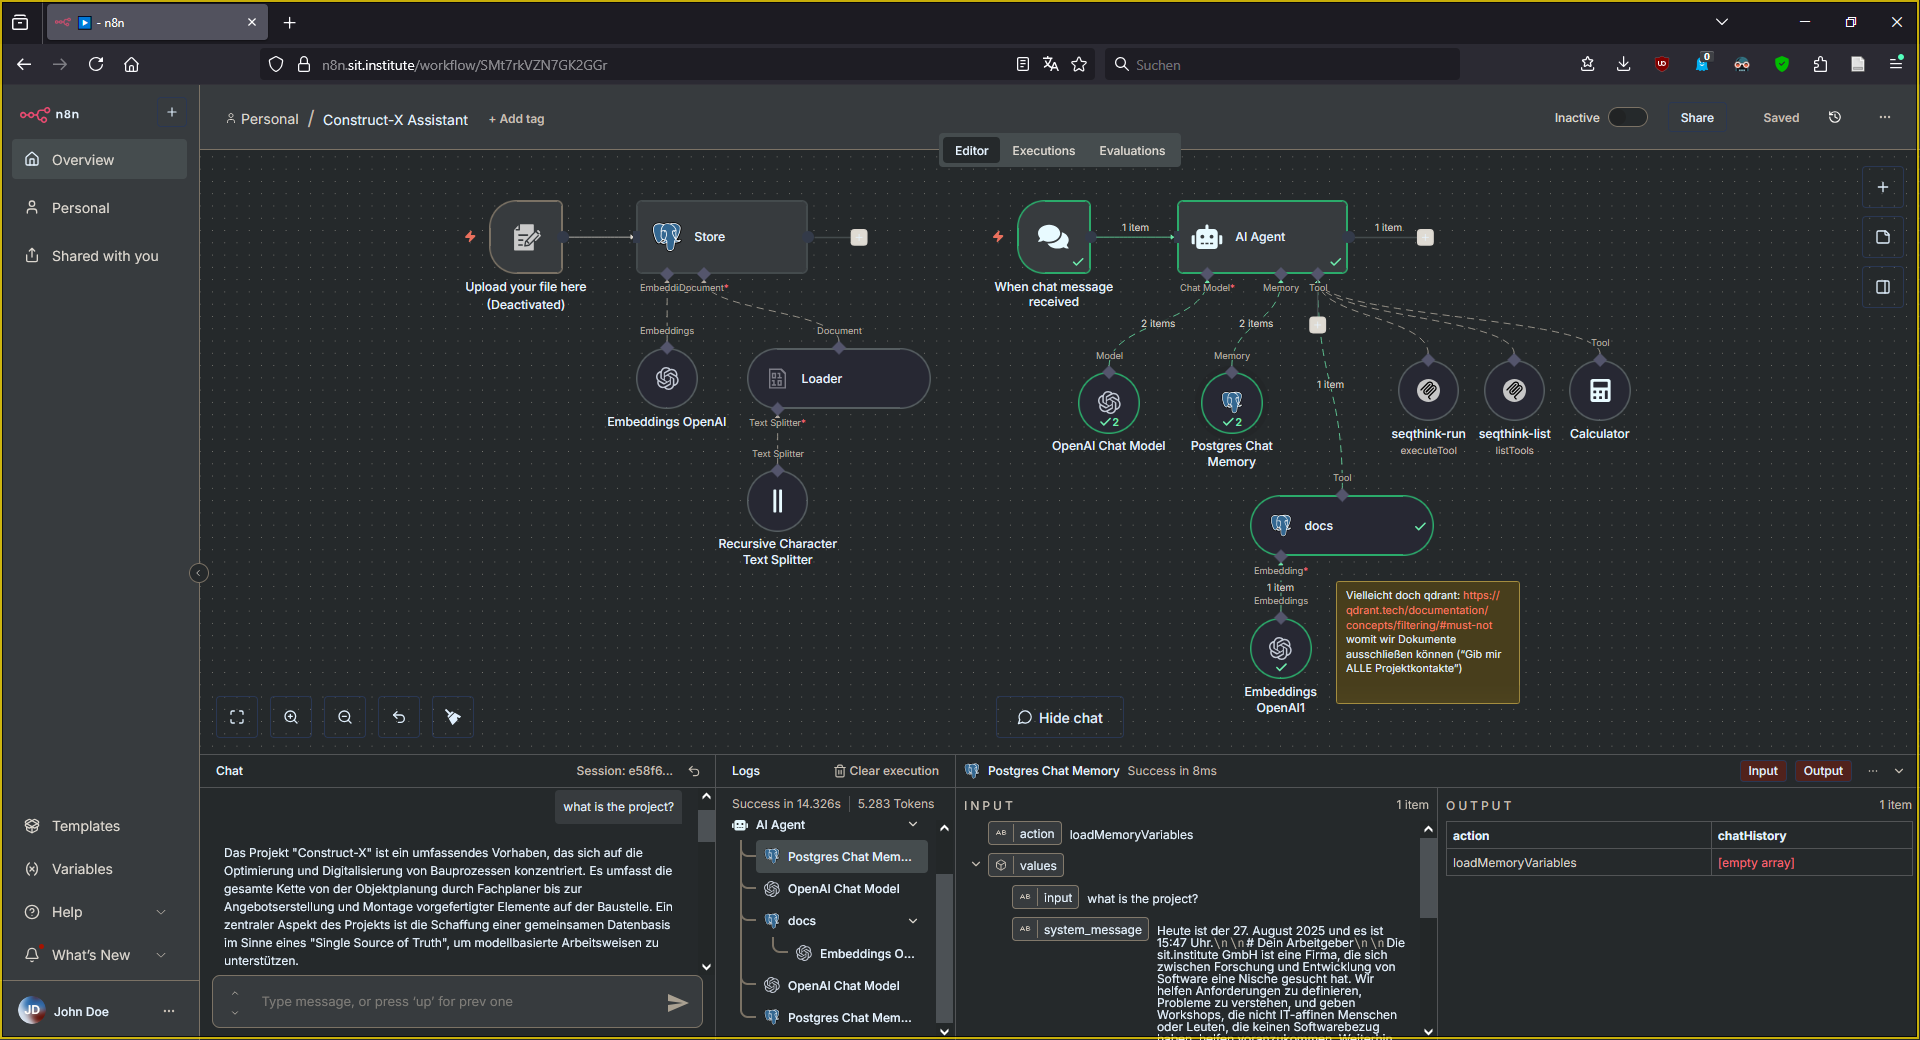Hide the chat panel
The height and width of the screenshot is (1040, 1920).
tap(1059, 717)
